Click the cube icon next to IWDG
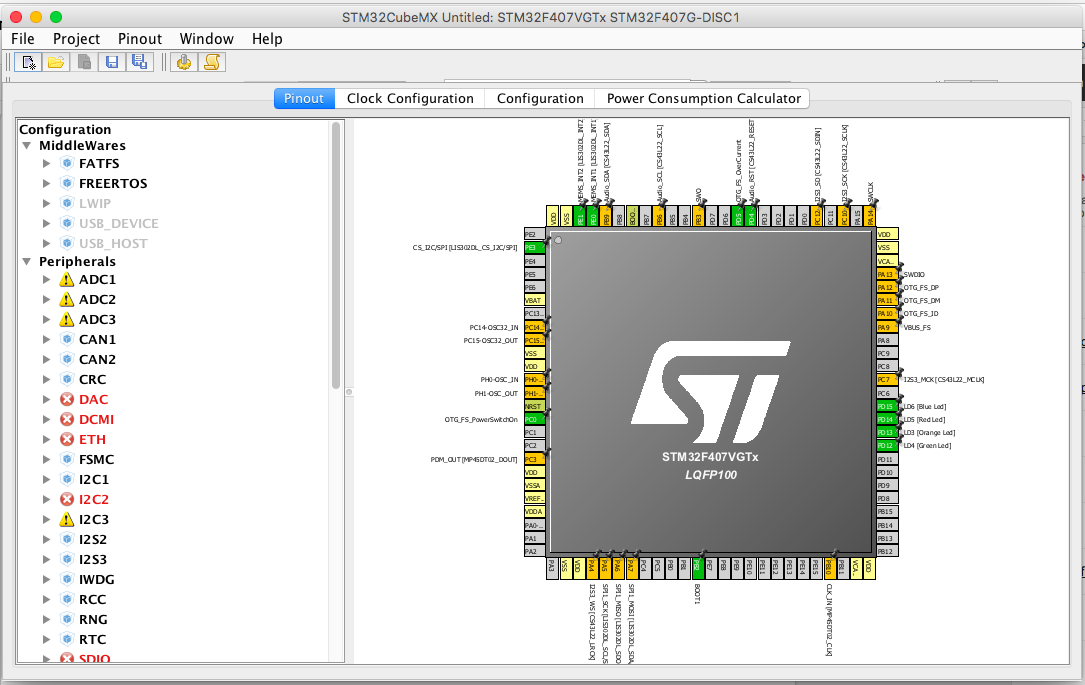The height and width of the screenshot is (685, 1085). (x=66, y=580)
